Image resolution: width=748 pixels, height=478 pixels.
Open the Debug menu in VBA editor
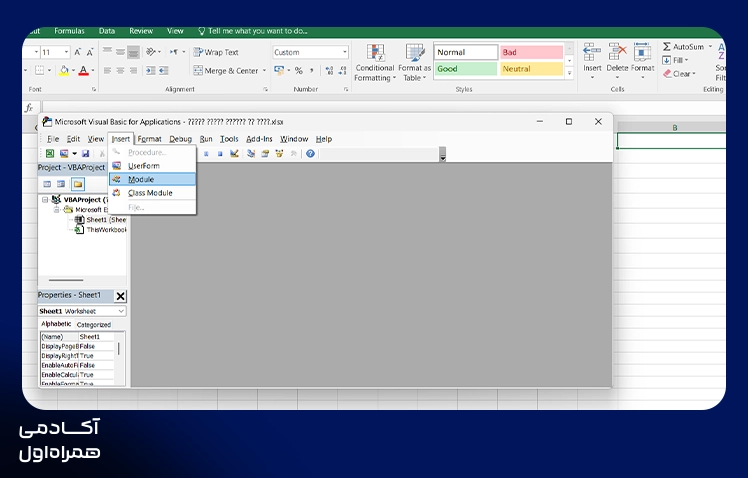[180, 139]
